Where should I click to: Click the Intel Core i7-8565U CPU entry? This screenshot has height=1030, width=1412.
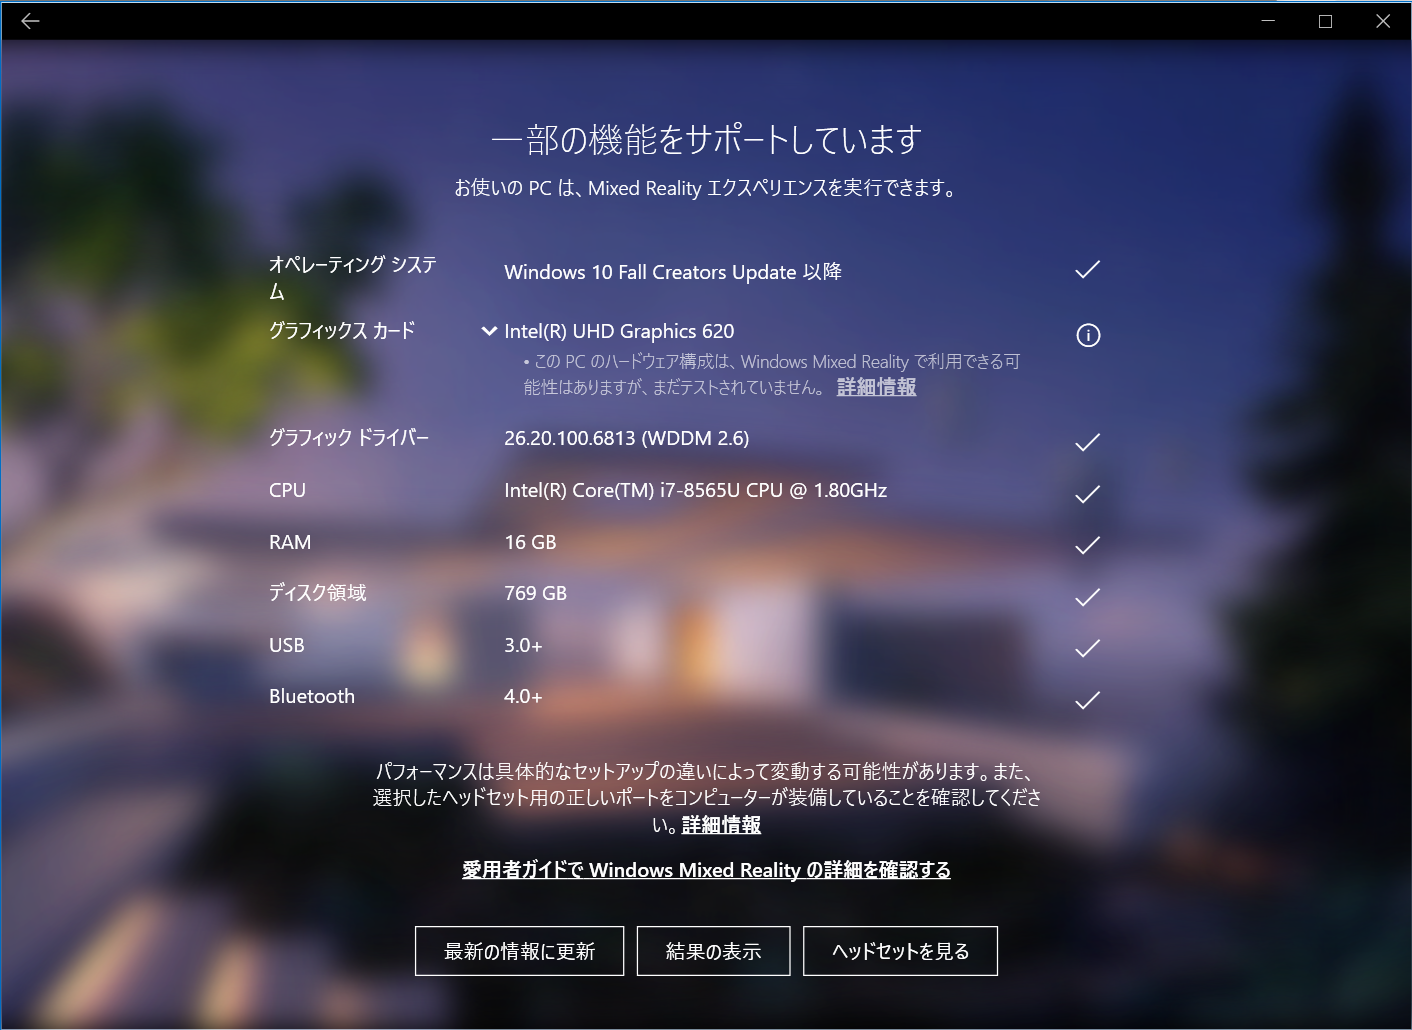695,490
